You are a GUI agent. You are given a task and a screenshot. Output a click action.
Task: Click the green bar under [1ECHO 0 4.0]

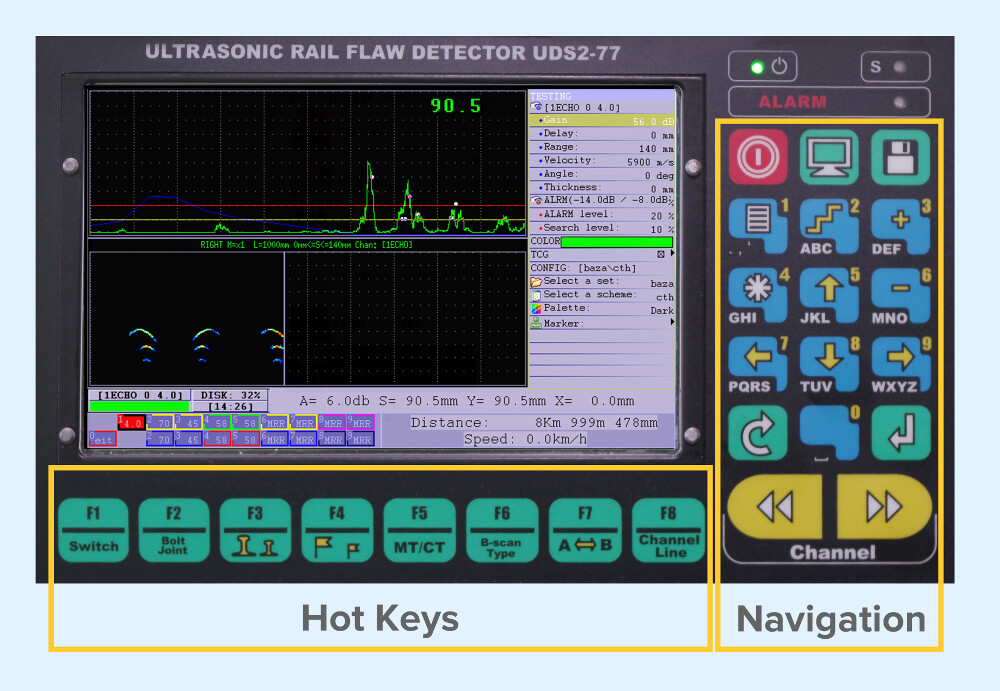tap(139, 406)
